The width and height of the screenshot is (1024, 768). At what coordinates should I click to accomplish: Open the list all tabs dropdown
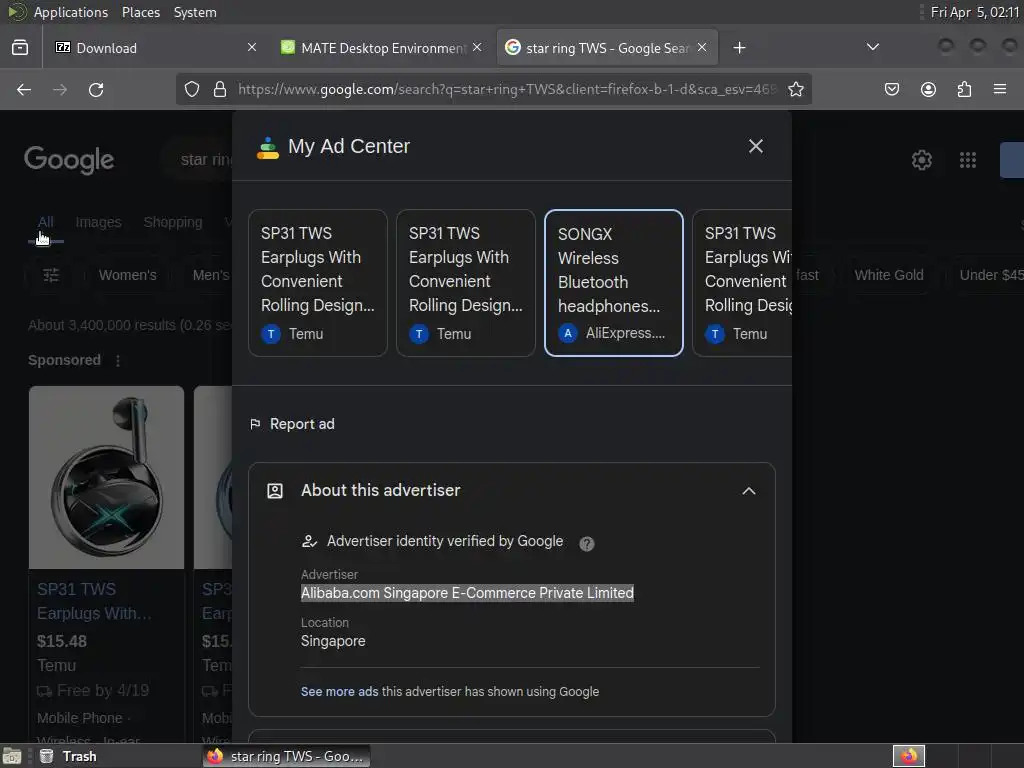(x=872, y=47)
